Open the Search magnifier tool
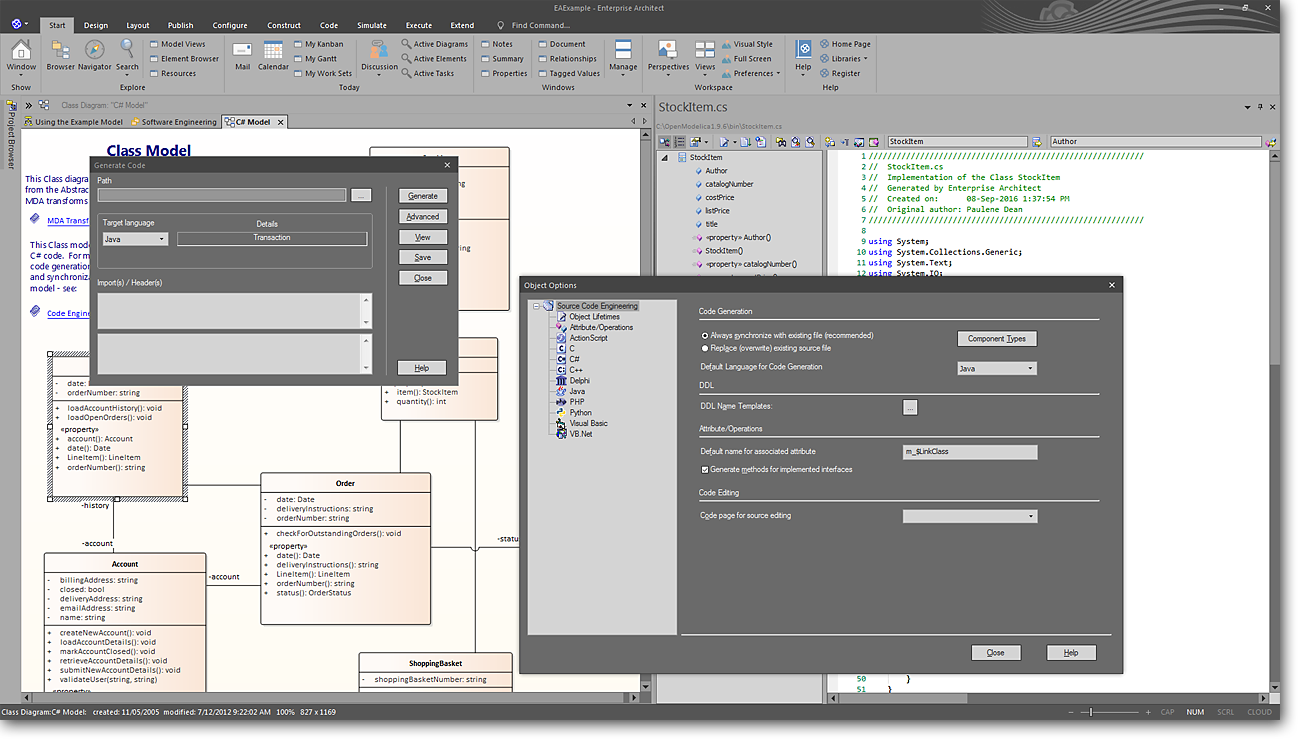Viewport: 1310px width, 750px height. pyautogui.click(x=127, y=50)
